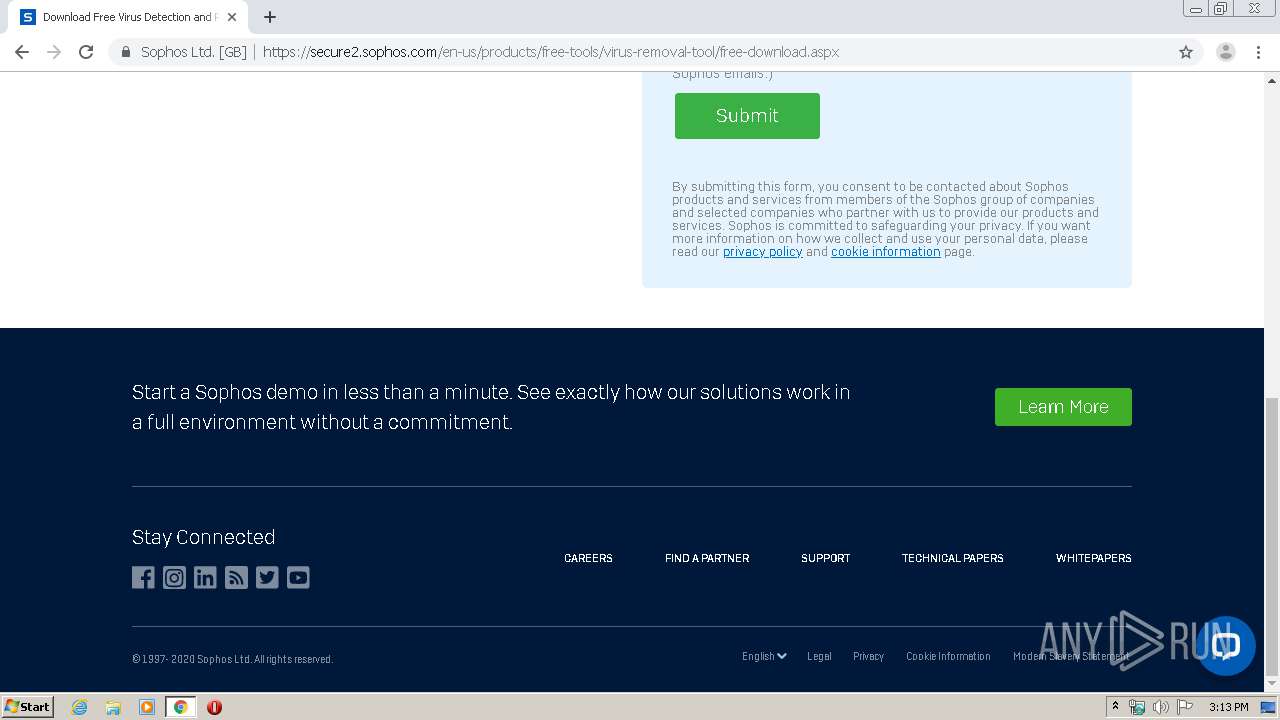Reload the current page

86,52
